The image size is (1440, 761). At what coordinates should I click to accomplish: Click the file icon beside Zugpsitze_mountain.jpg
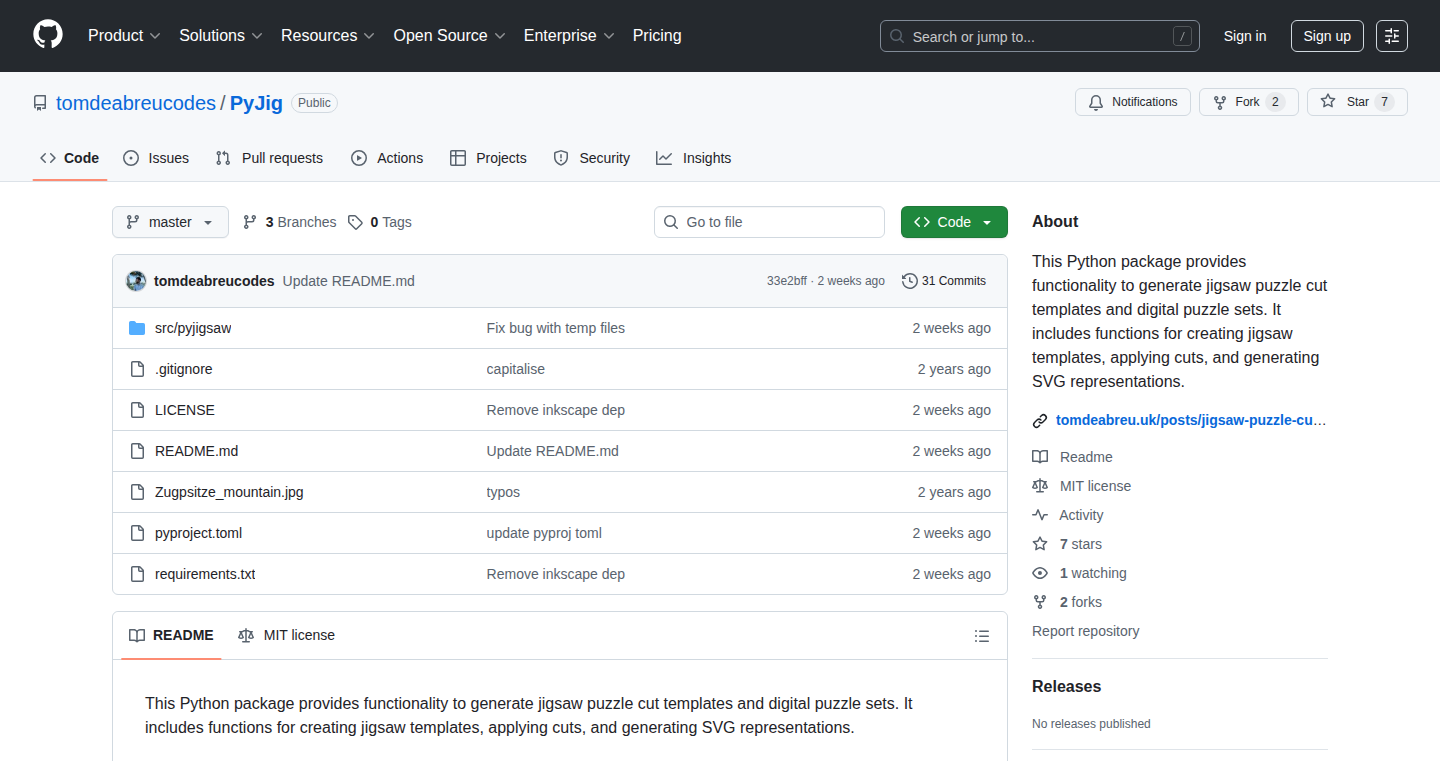click(x=137, y=492)
